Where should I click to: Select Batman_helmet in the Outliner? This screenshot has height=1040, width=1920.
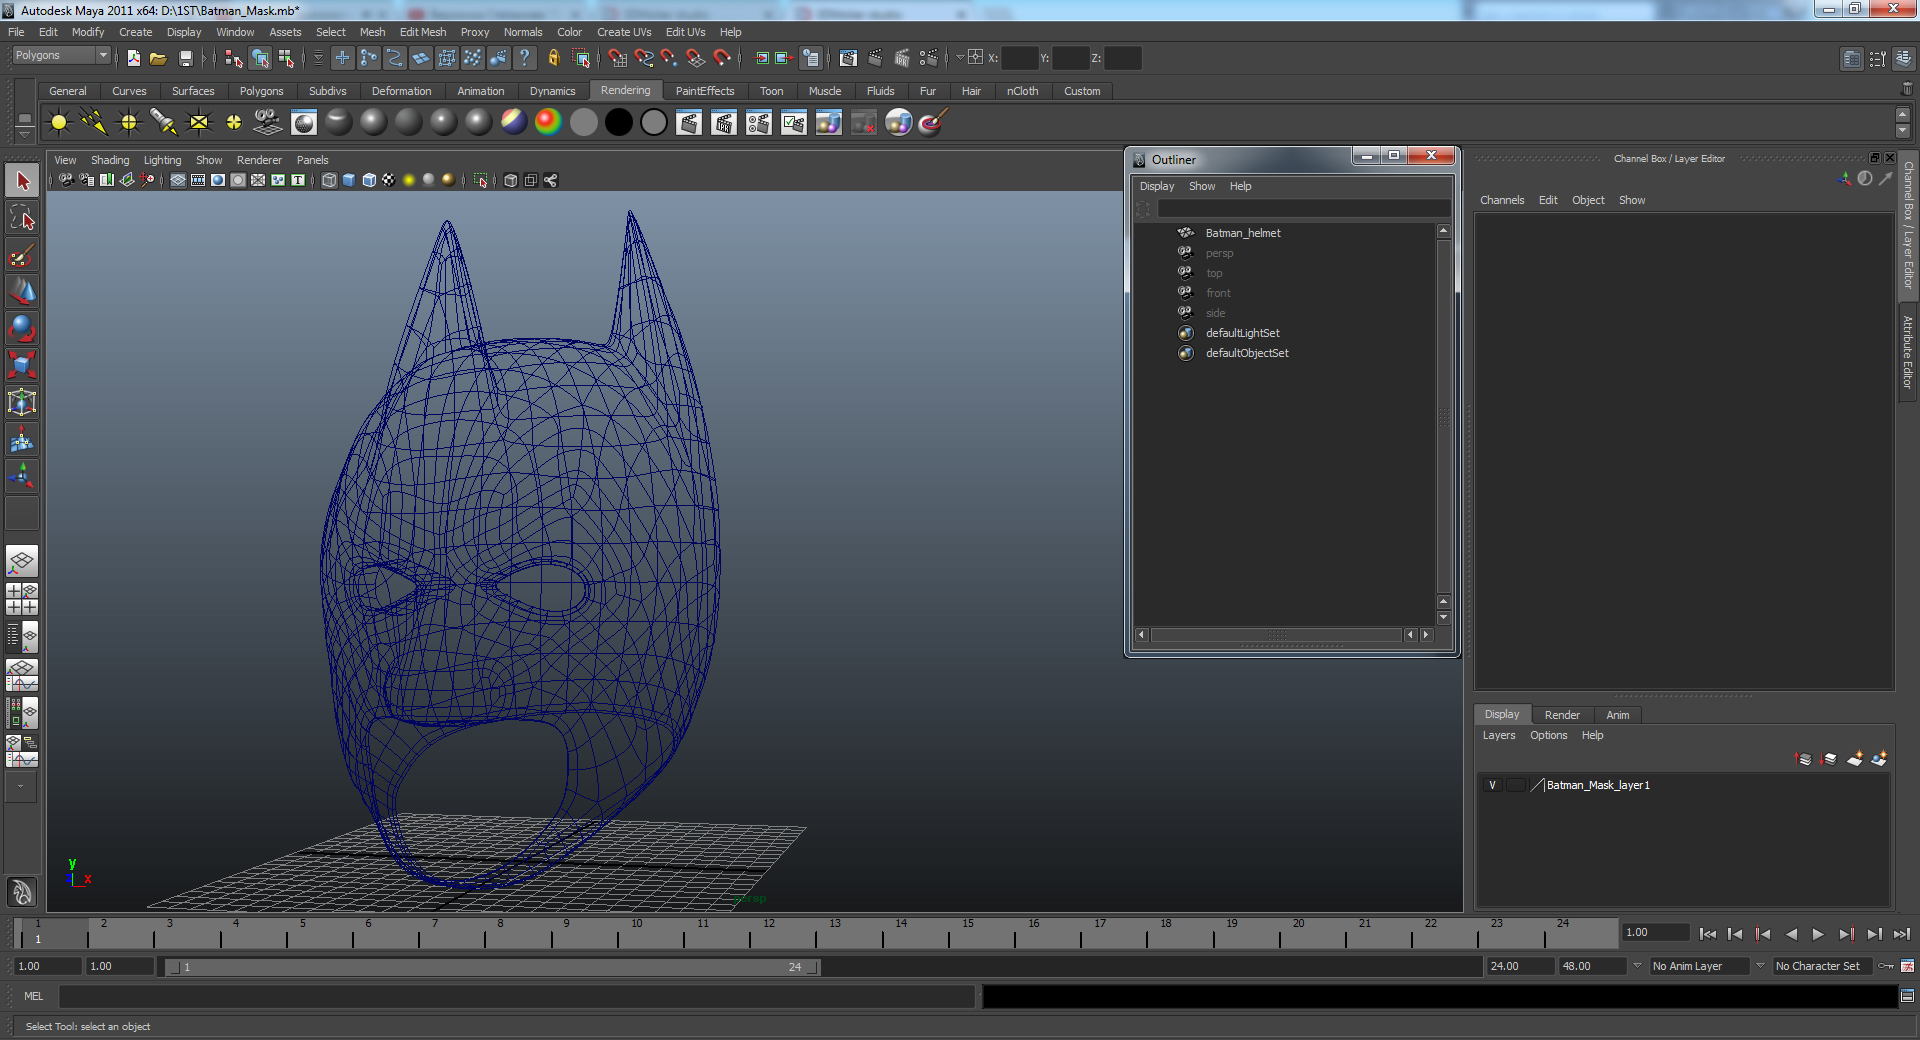(1243, 233)
